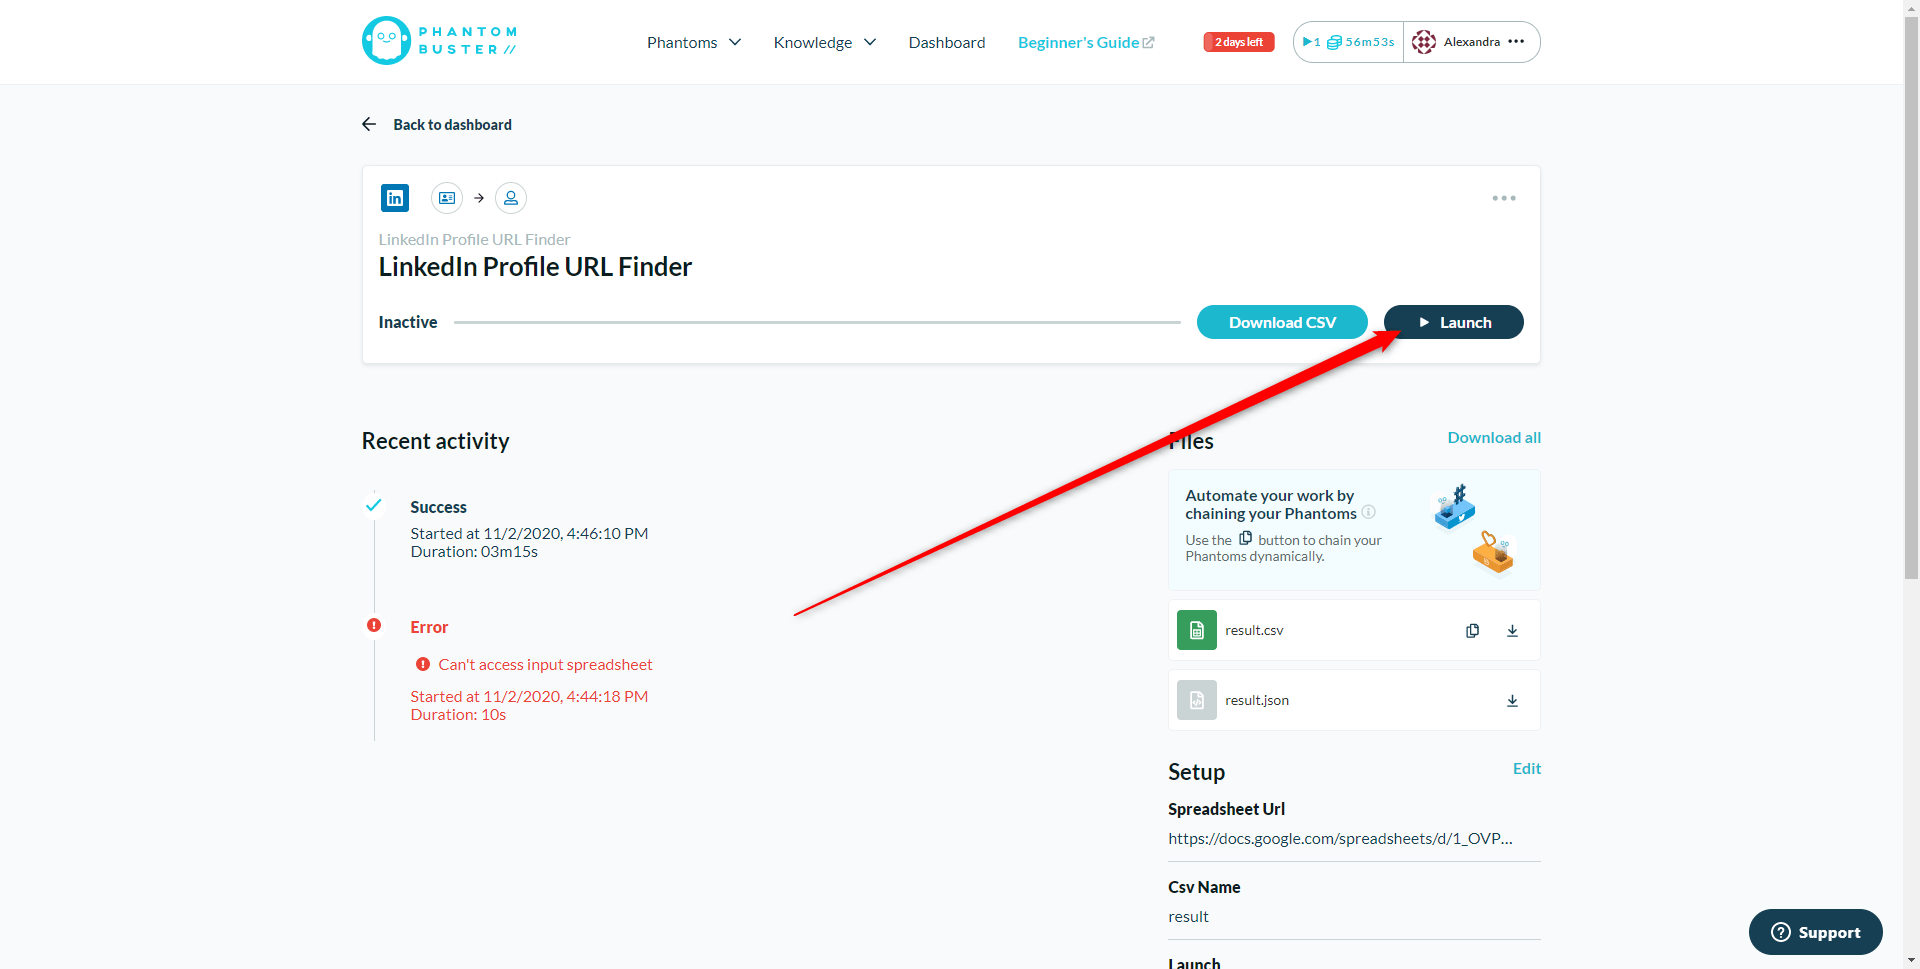Click the Inactive progress bar
Image resolution: width=1920 pixels, height=969 pixels.
817,322
